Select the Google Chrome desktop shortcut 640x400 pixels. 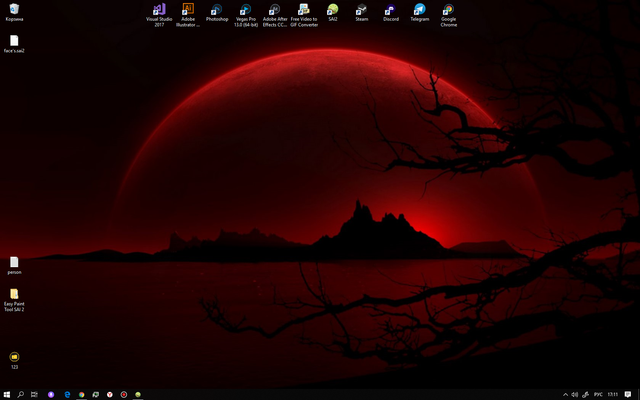point(449,15)
